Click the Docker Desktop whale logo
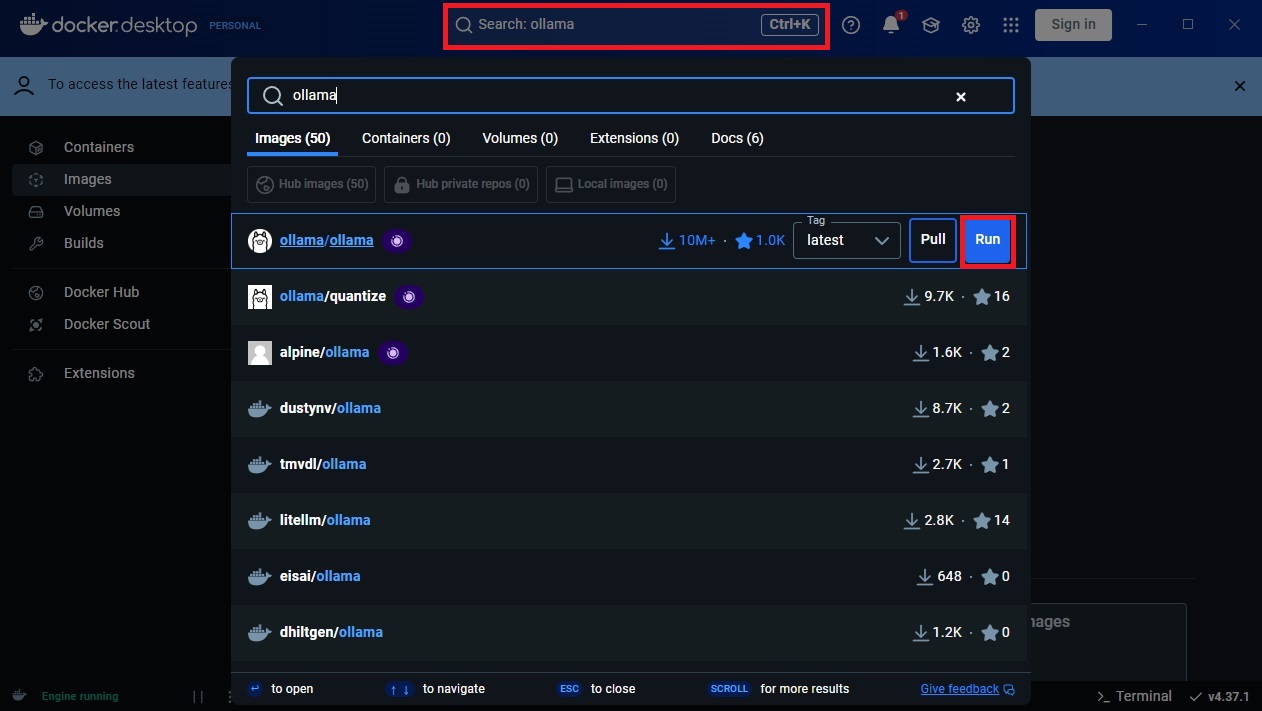Screen dimensions: 1262x711 click(x=32, y=24)
